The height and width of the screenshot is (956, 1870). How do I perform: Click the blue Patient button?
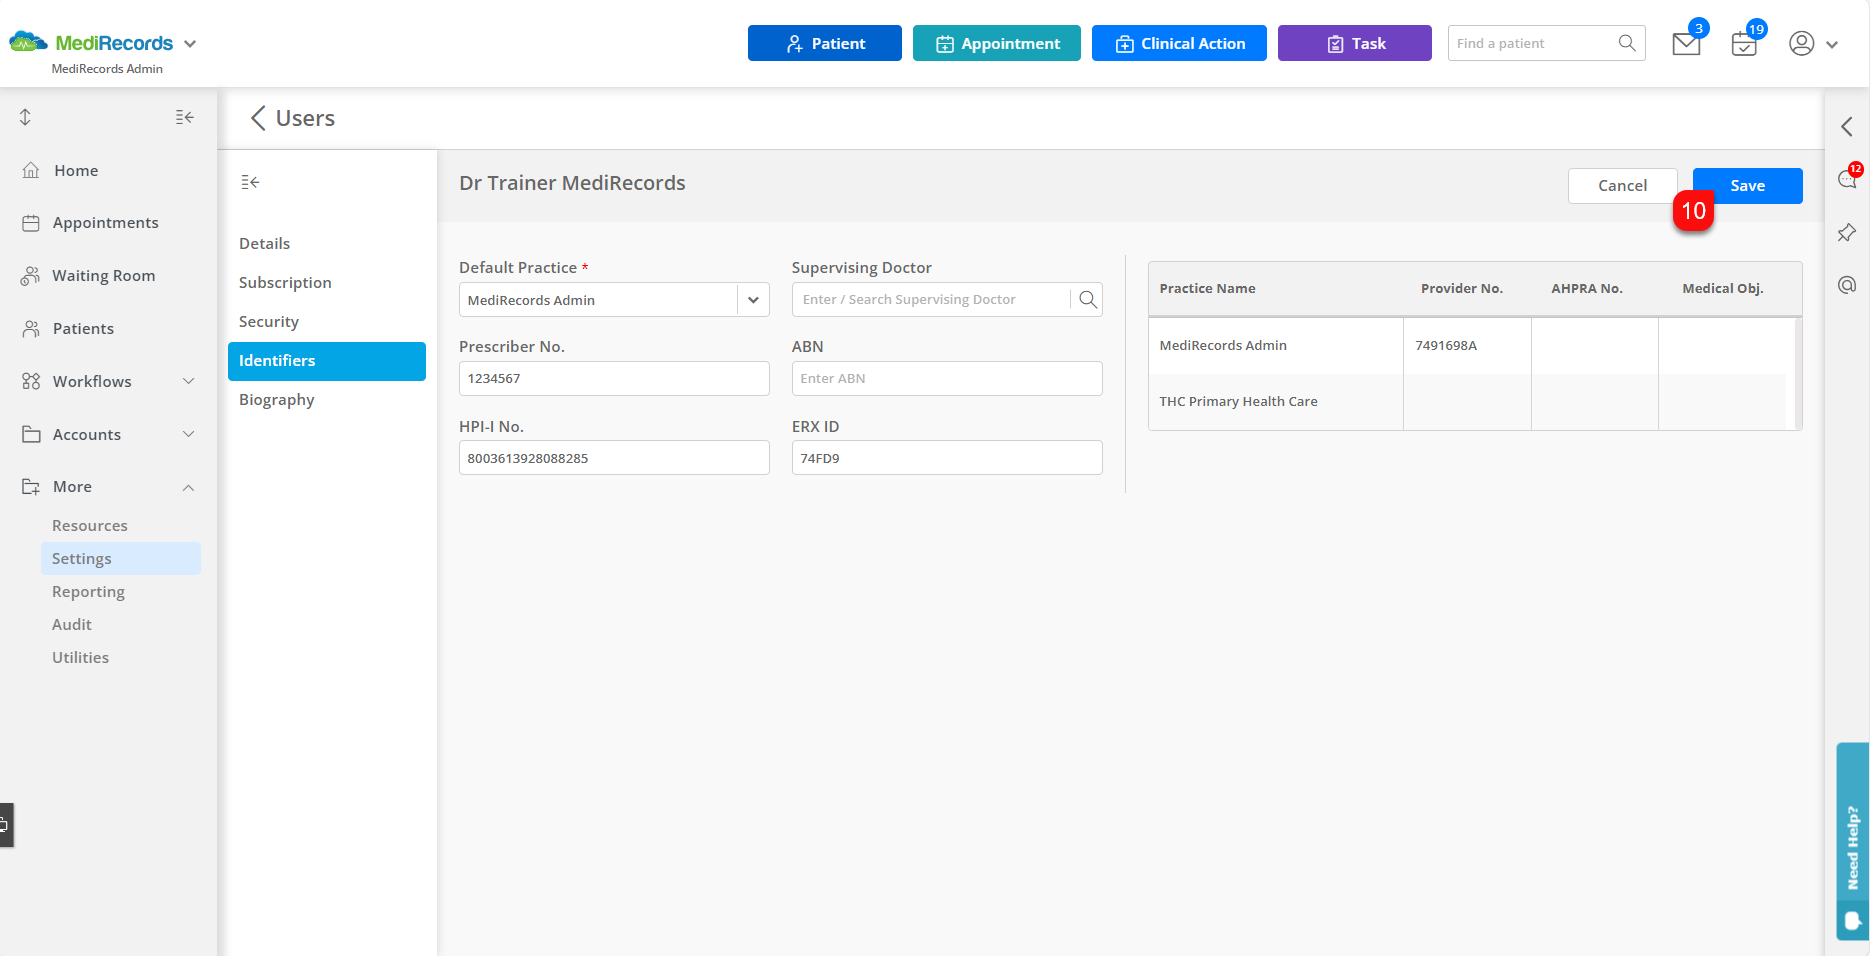824,43
